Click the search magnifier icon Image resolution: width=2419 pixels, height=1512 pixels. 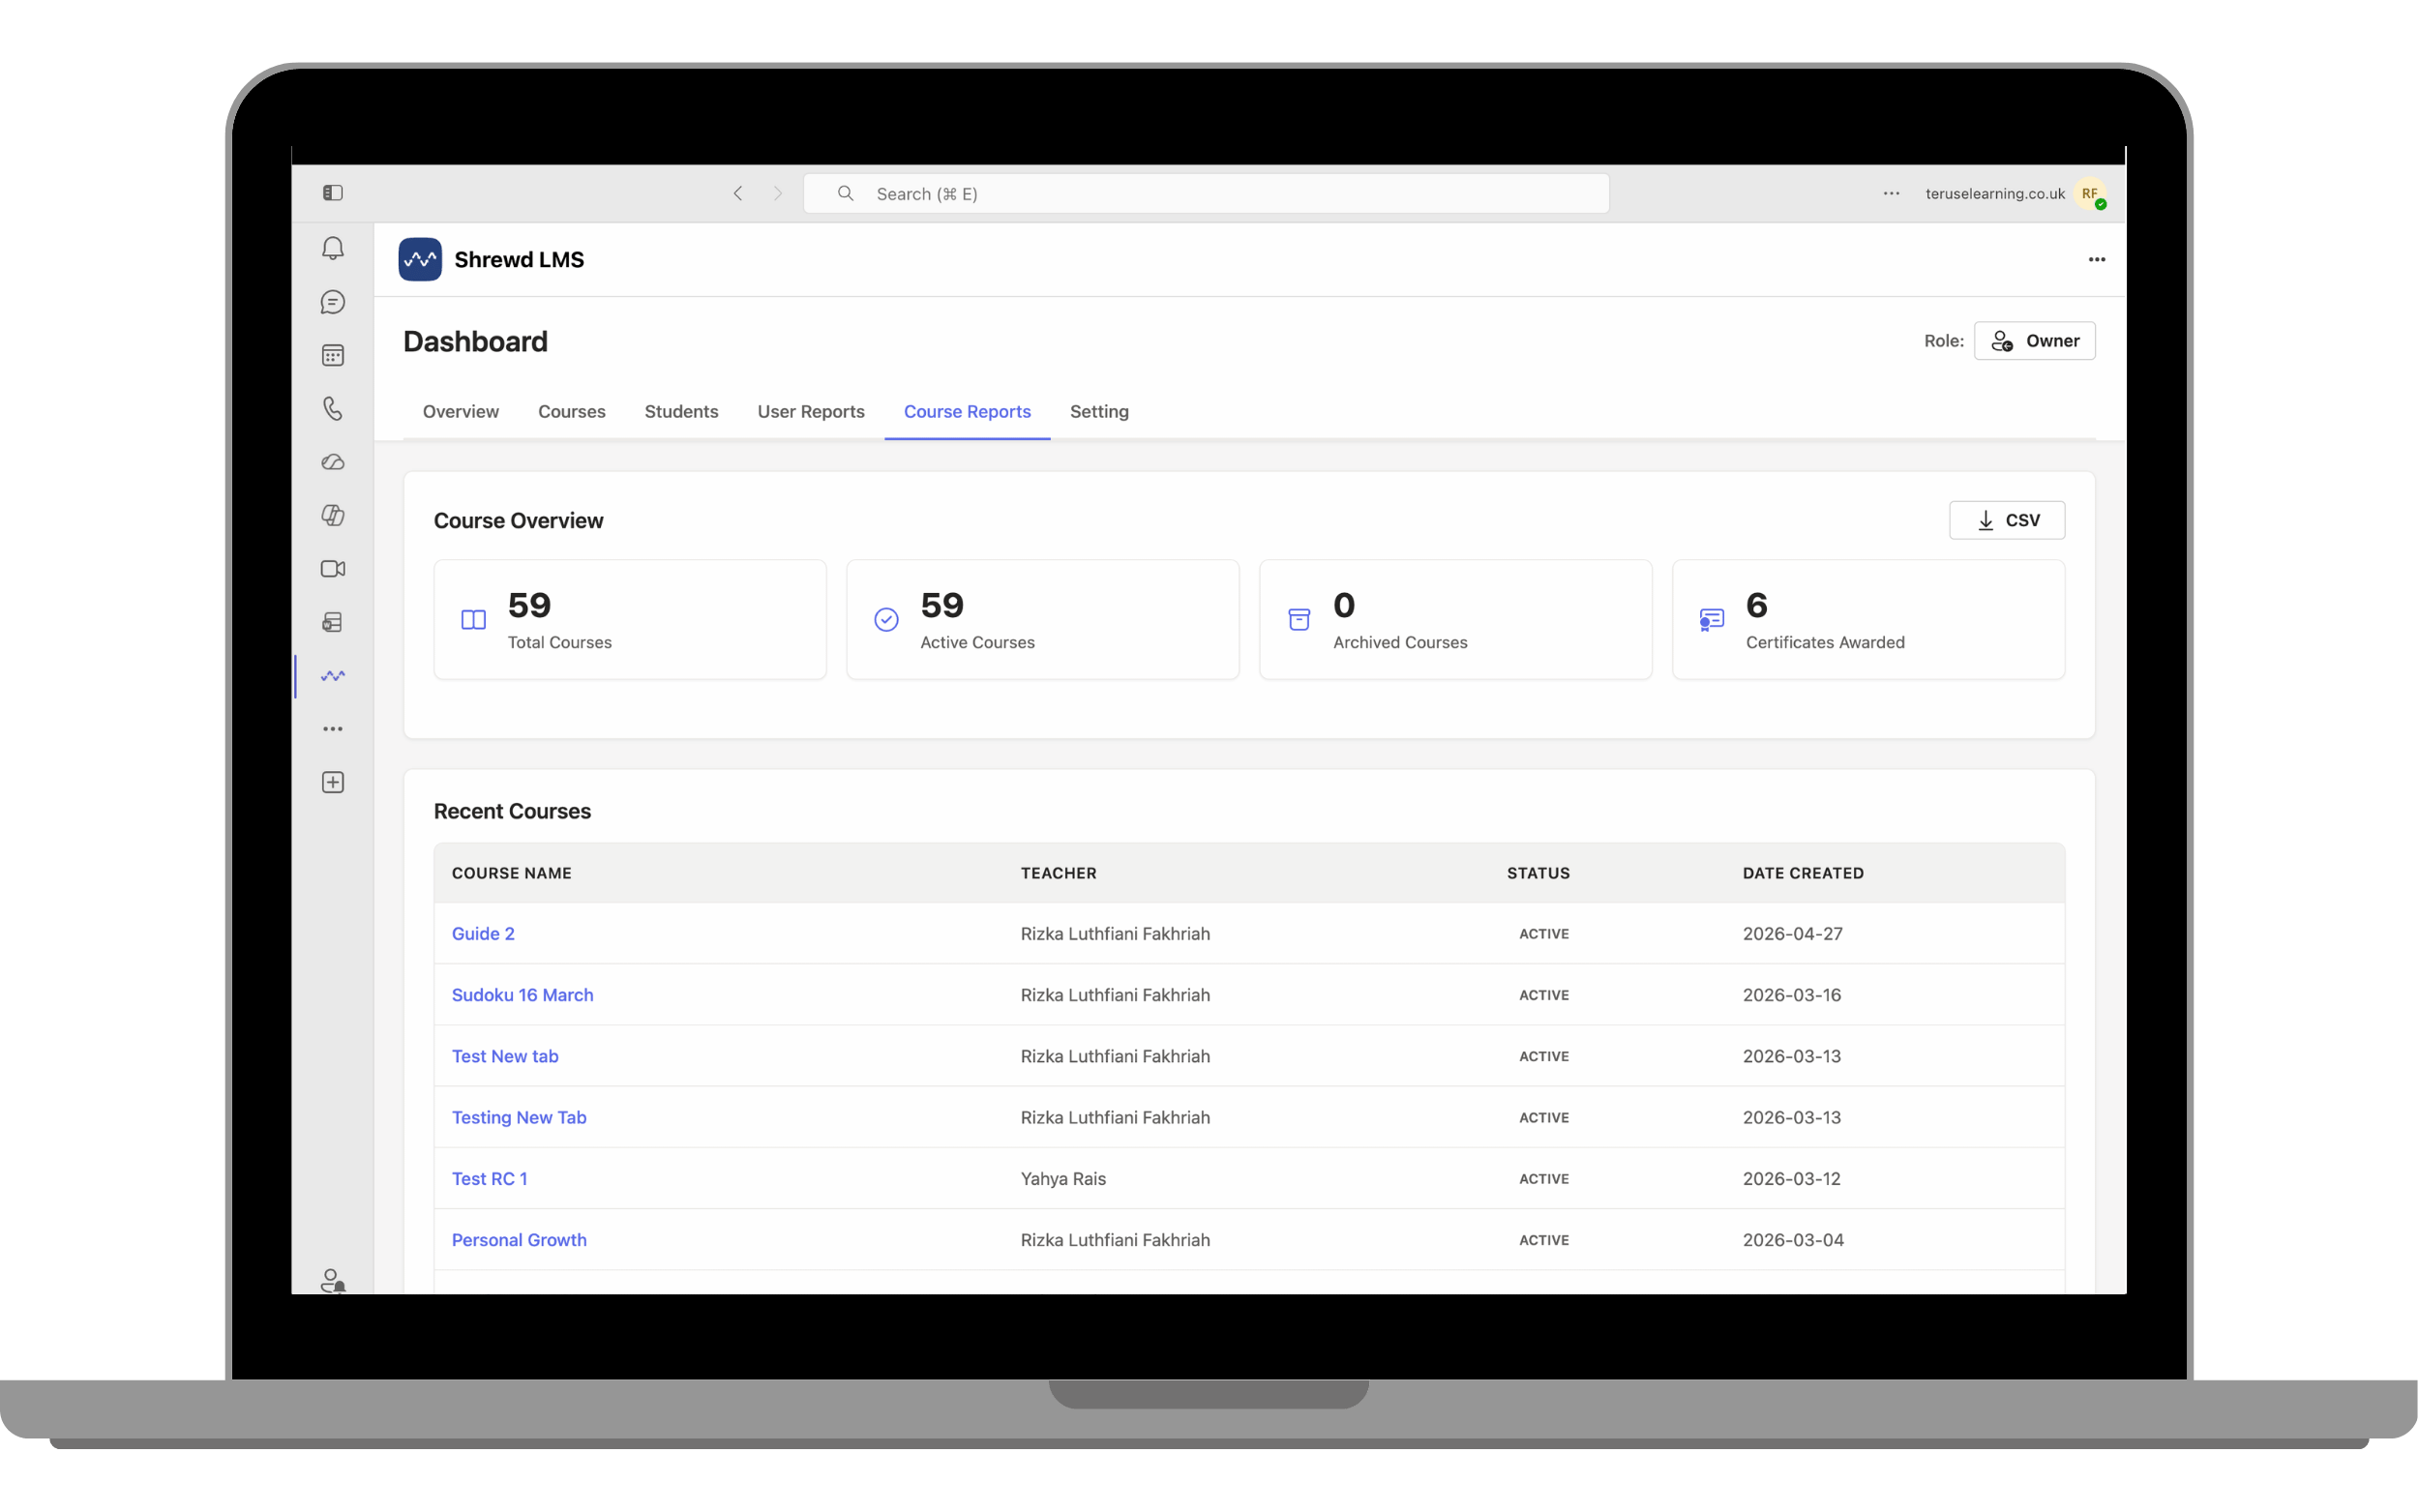coord(845,193)
